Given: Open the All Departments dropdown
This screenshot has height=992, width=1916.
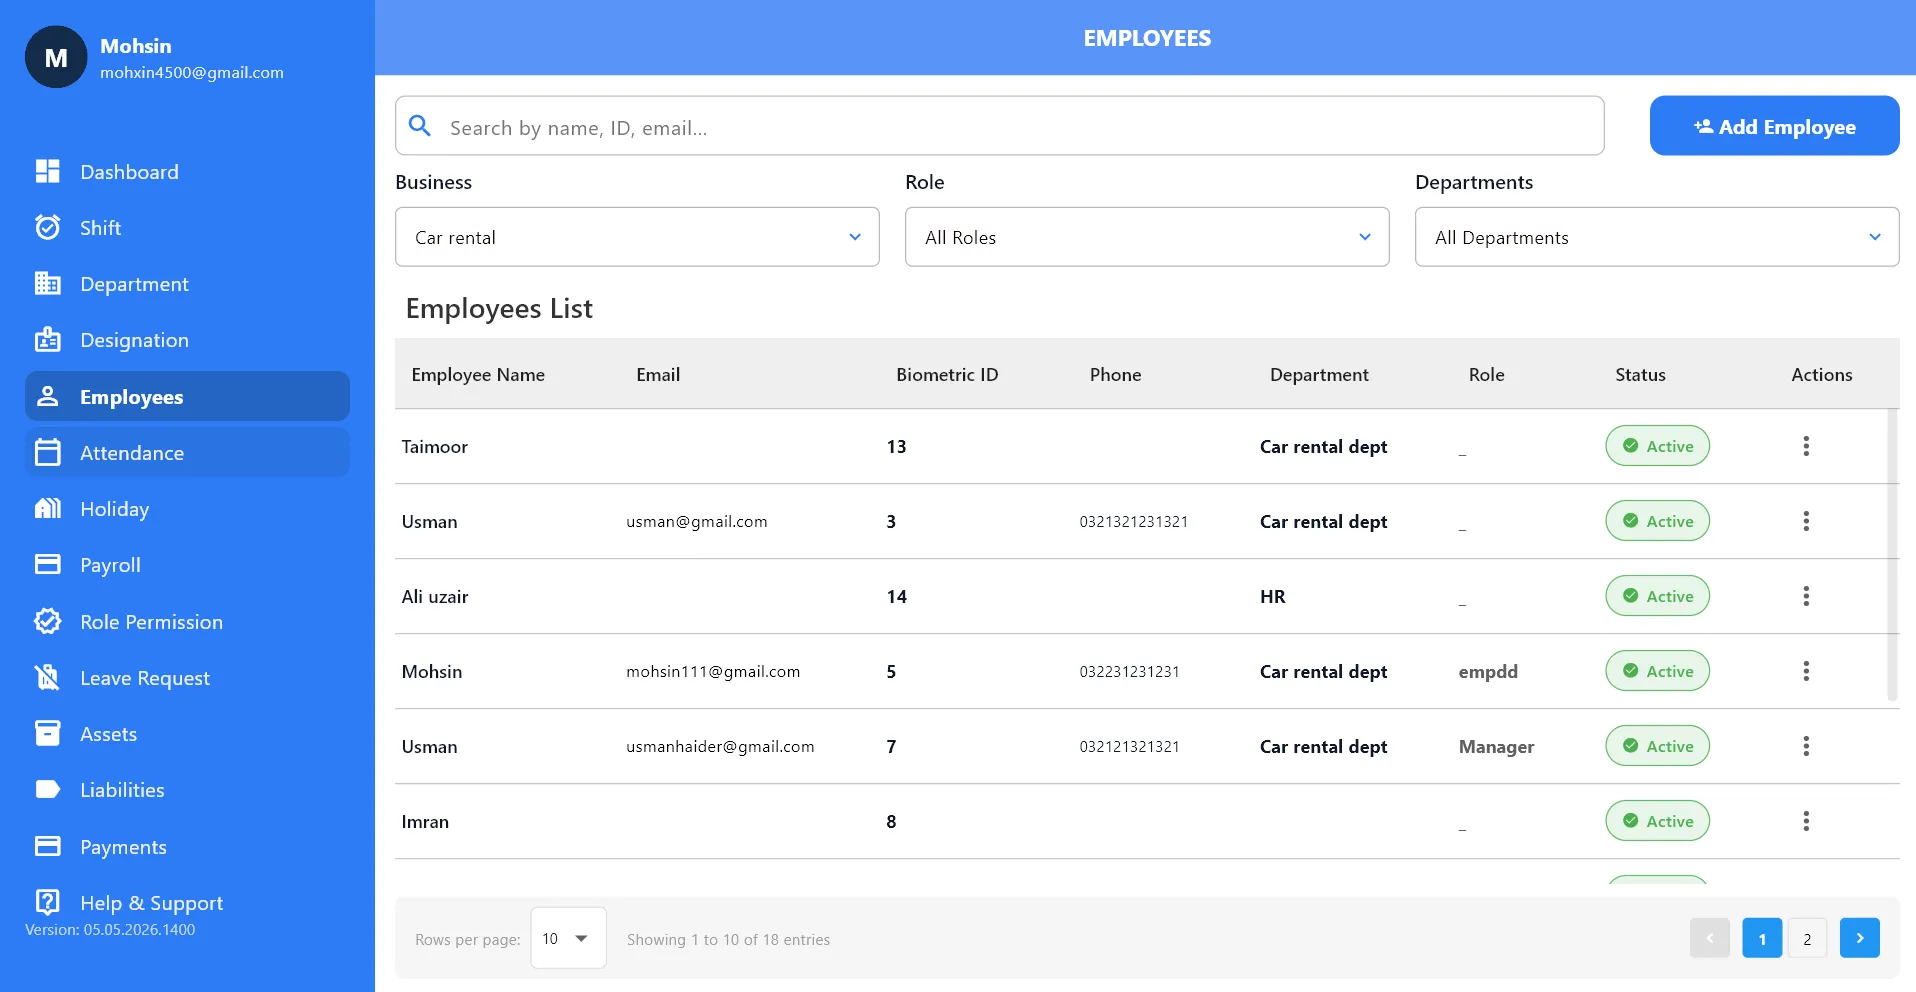Looking at the screenshot, I should pyautogui.click(x=1657, y=237).
